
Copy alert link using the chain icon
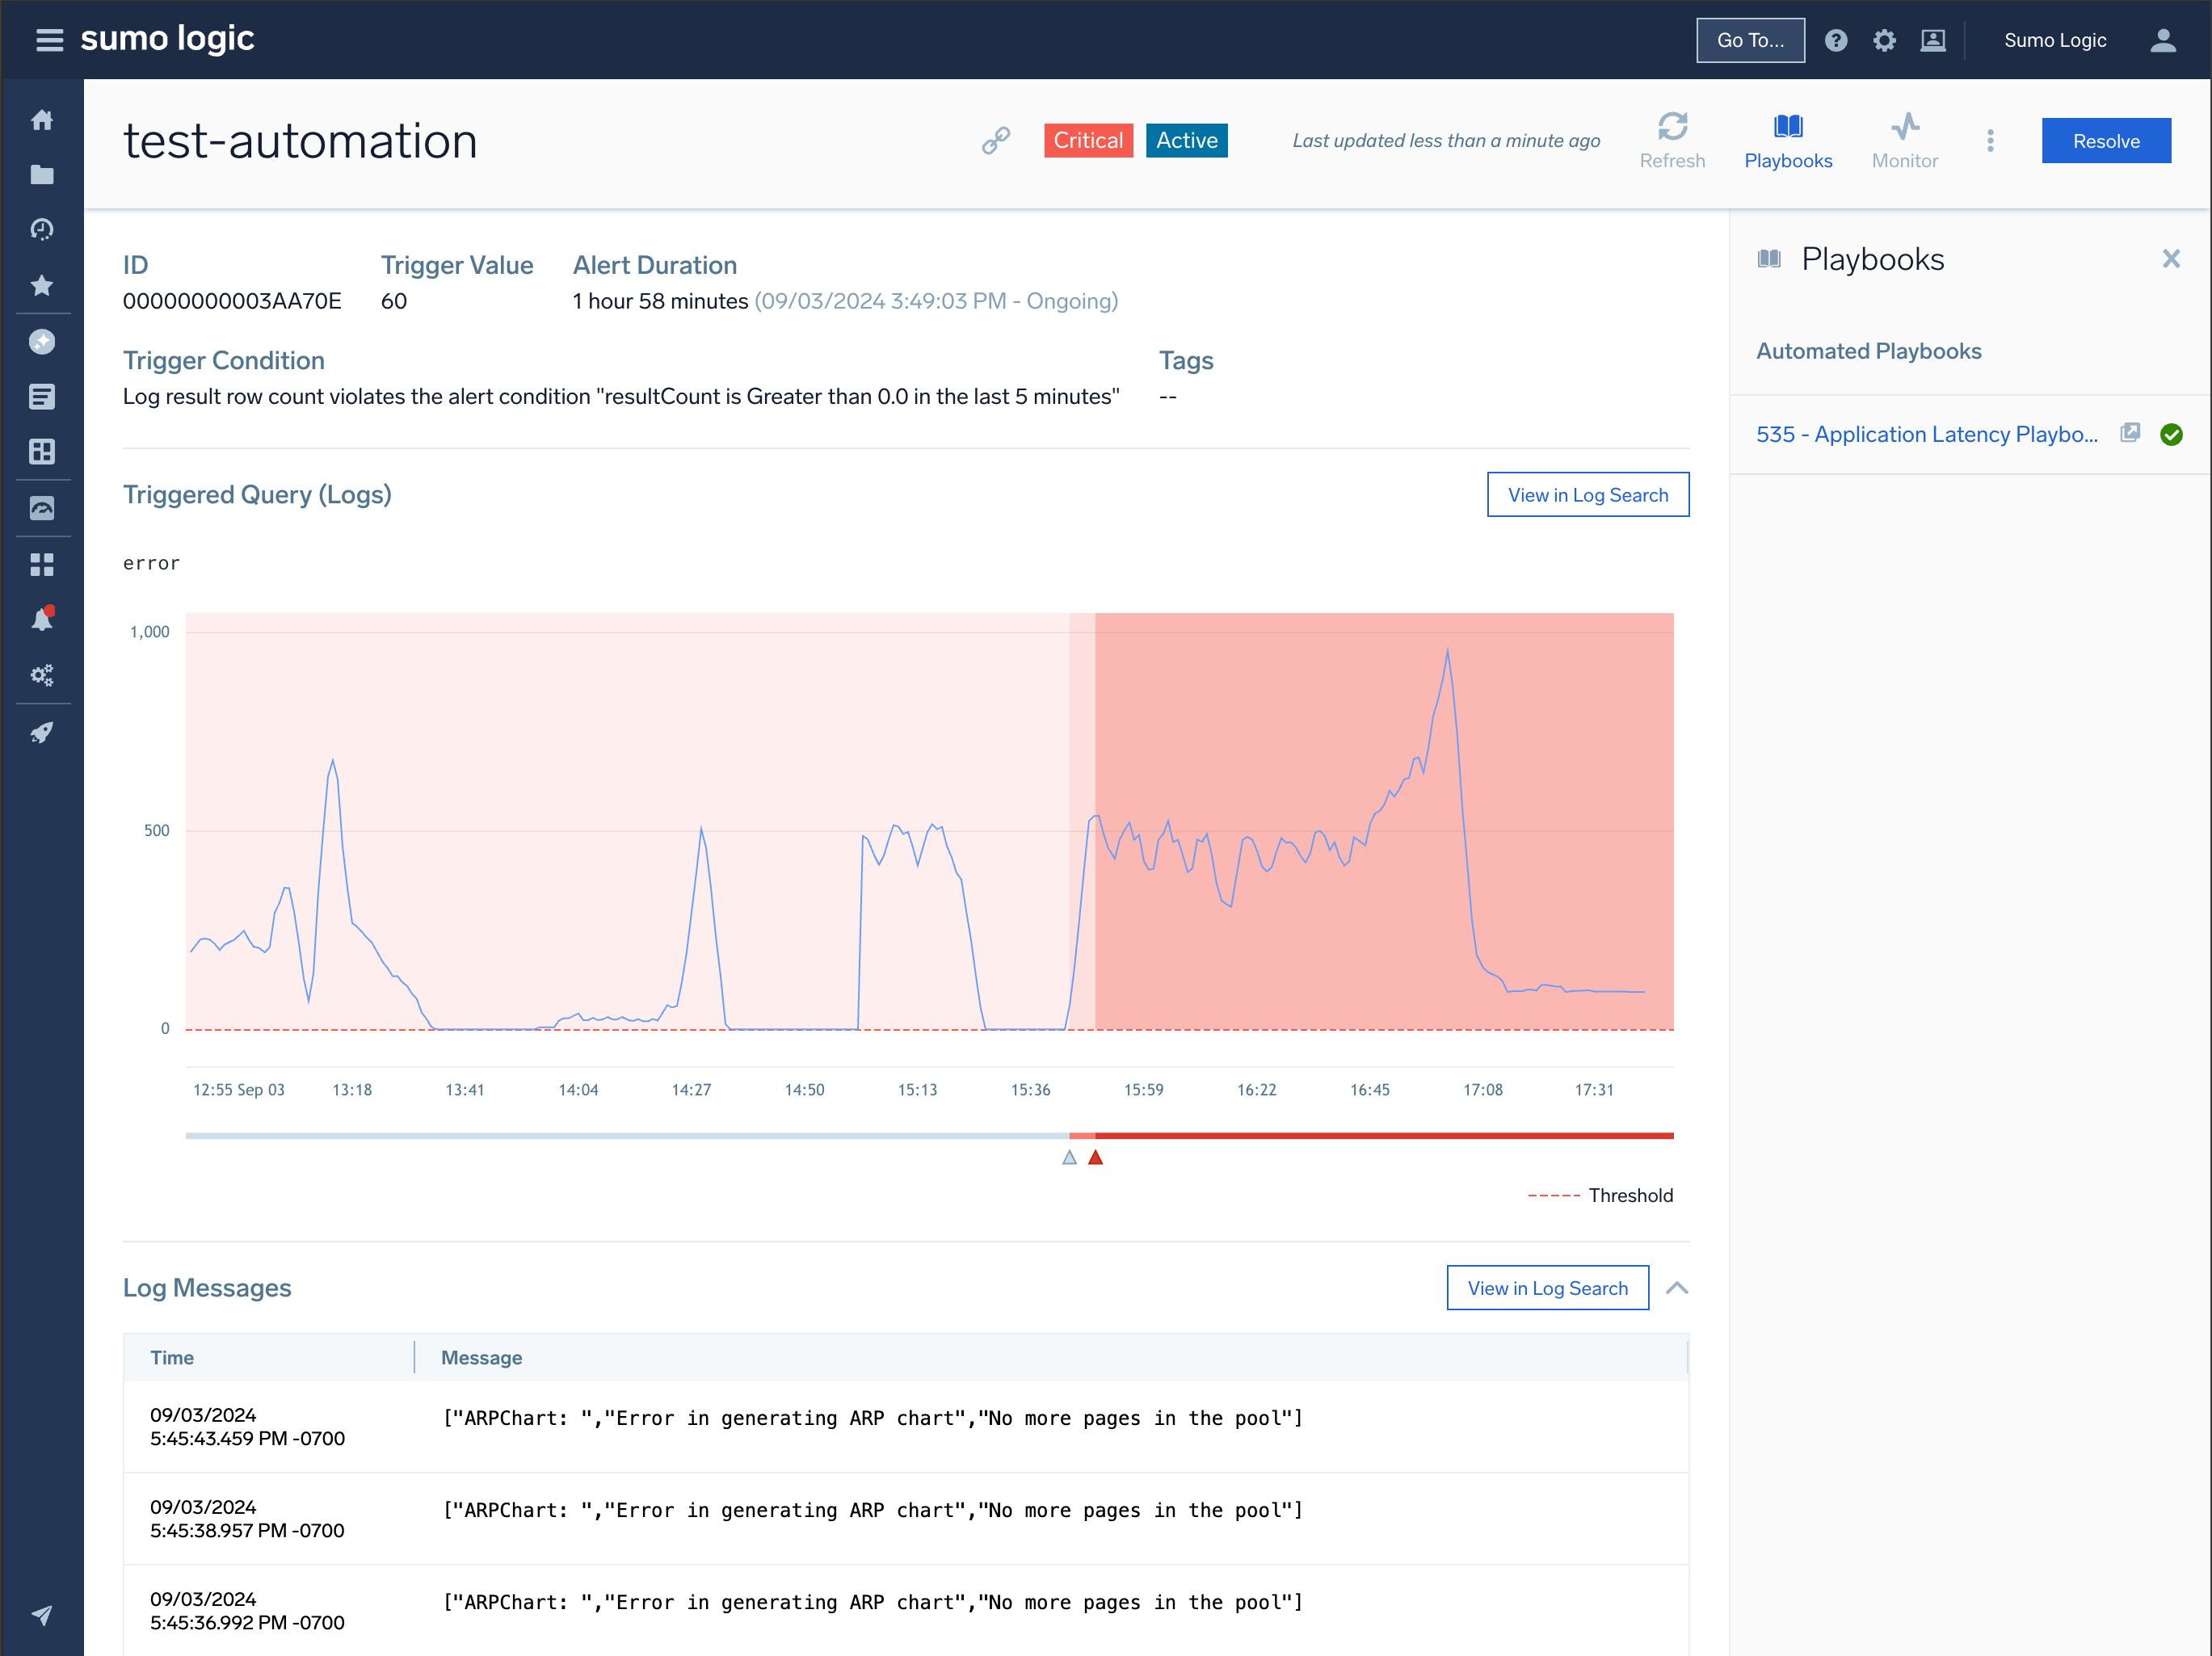[996, 140]
